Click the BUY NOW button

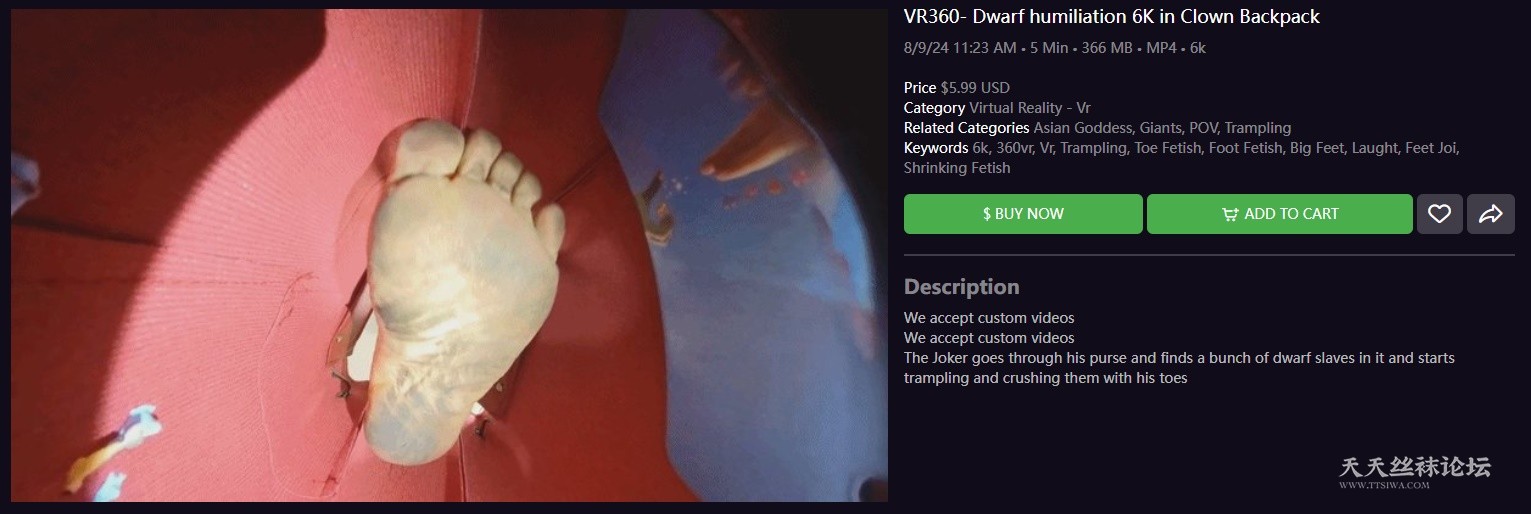click(1023, 214)
